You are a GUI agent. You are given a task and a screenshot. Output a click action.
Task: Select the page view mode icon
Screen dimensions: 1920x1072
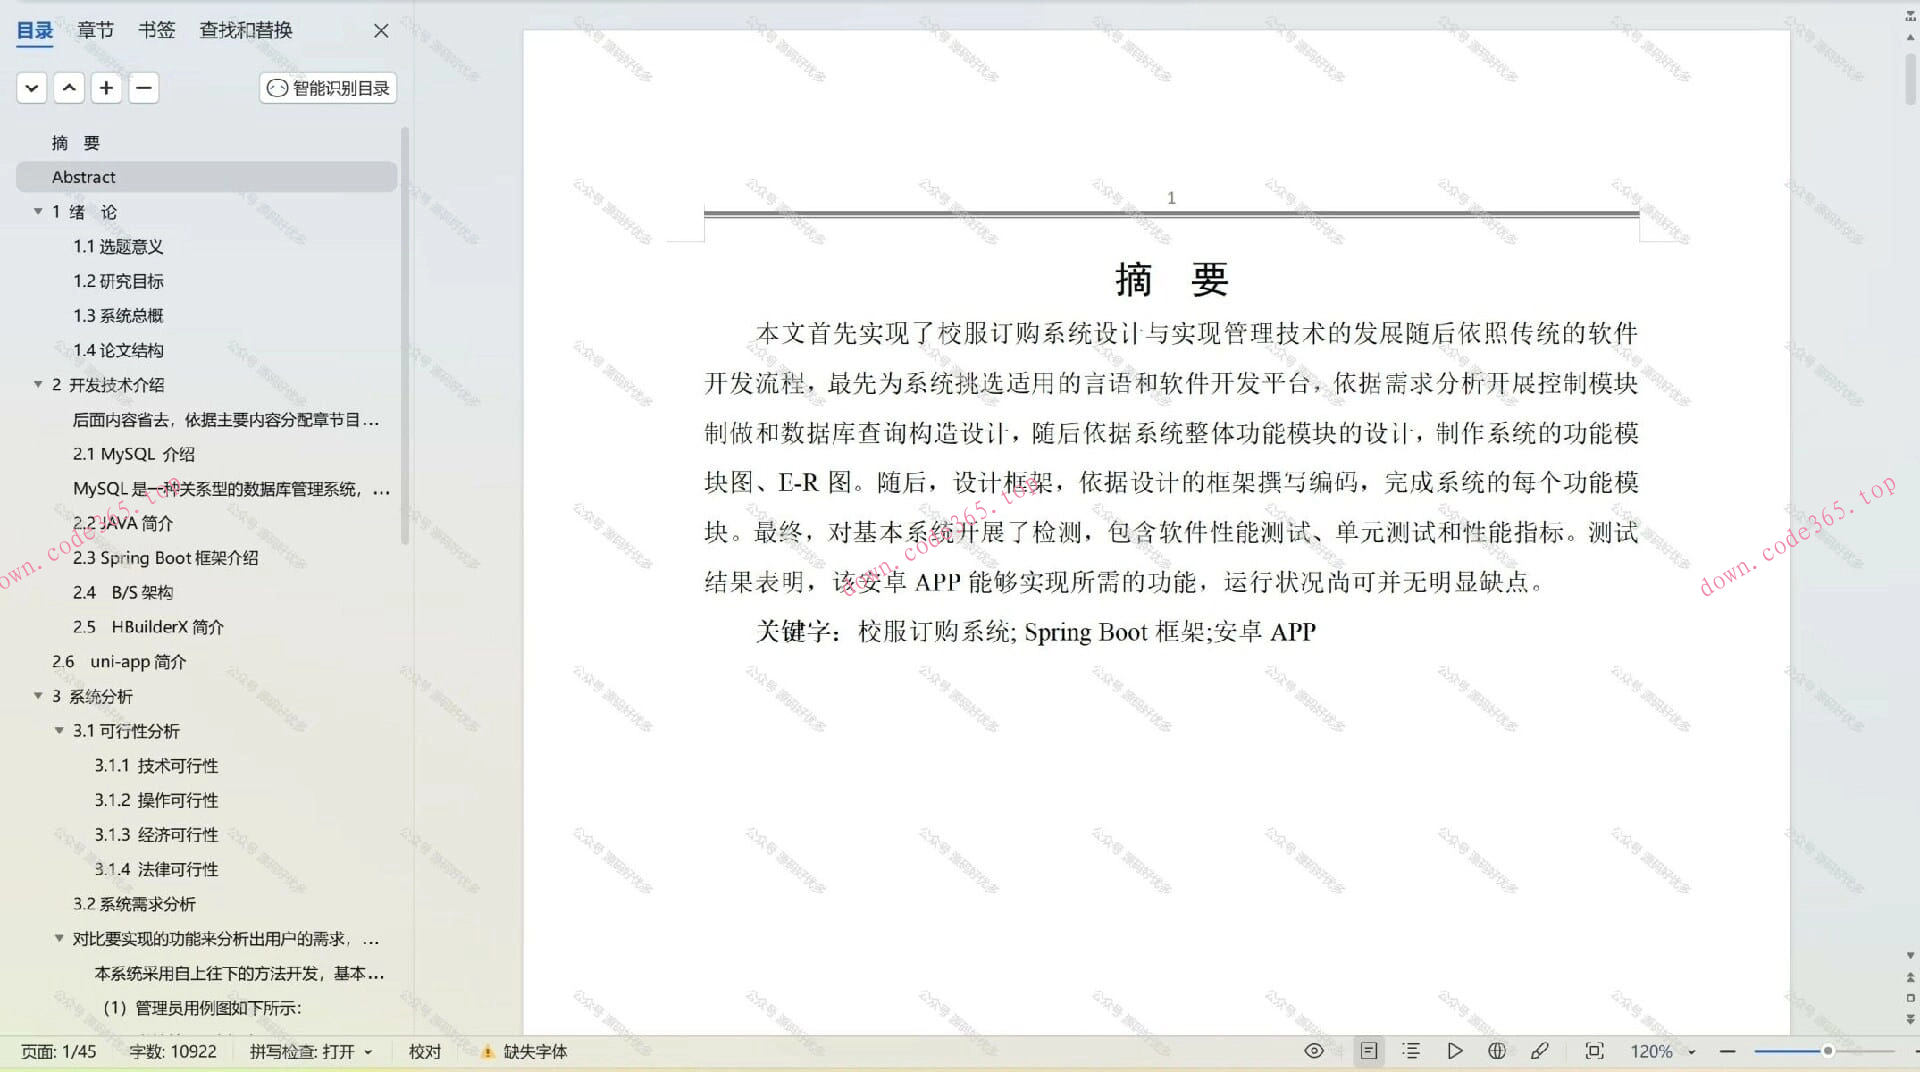click(x=1369, y=1051)
